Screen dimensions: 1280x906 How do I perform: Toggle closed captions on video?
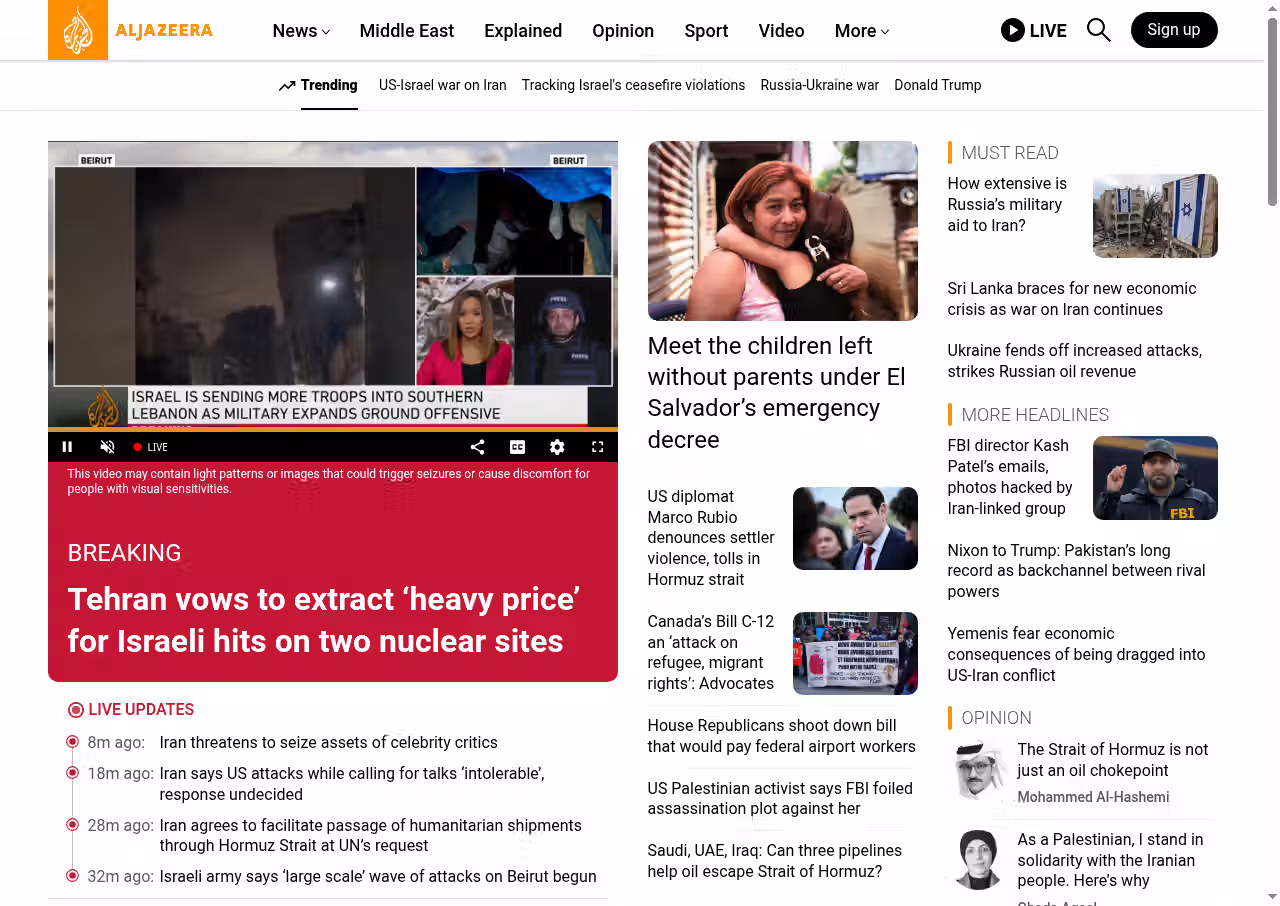(517, 447)
